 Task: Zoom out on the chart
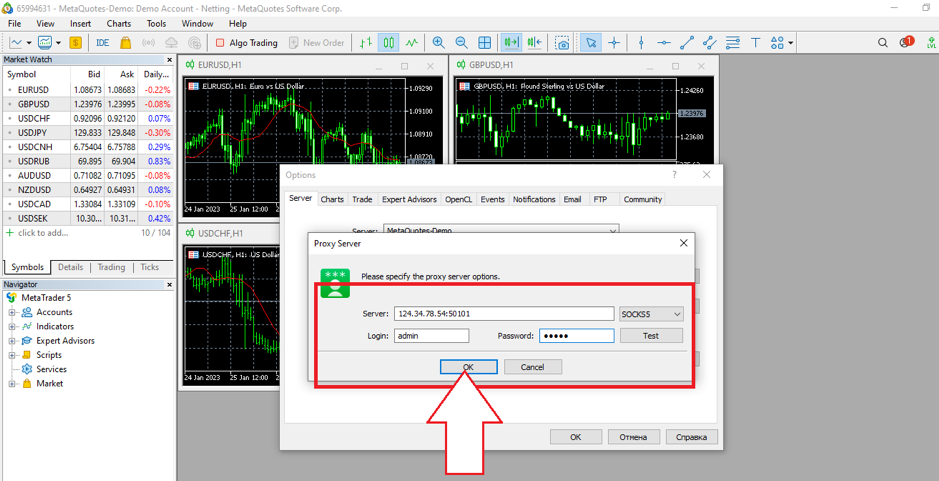461,43
